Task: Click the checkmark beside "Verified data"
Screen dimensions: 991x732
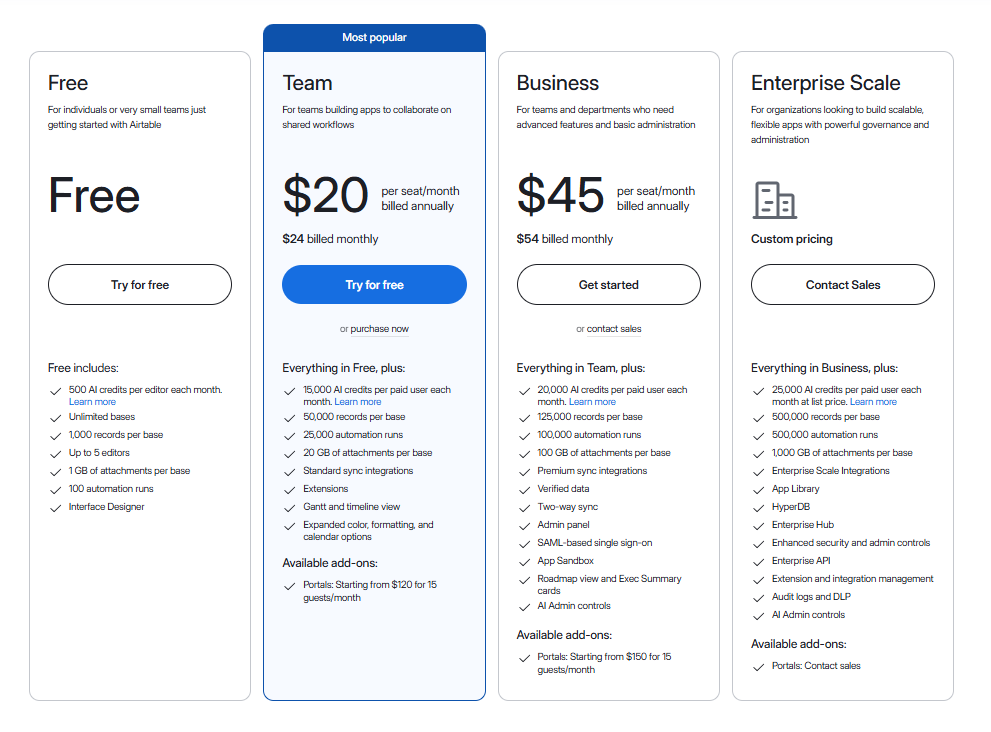Action: click(x=524, y=489)
